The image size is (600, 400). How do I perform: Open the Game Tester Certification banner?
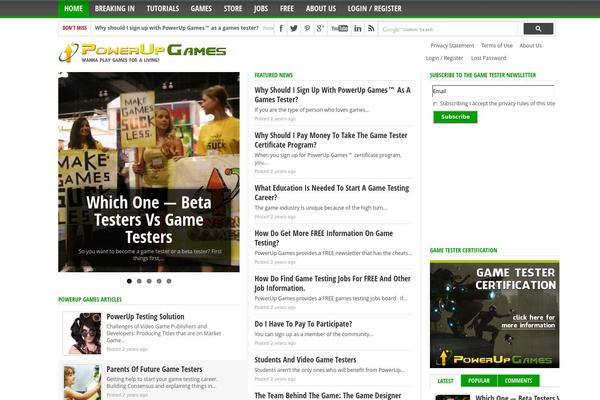tap(494, 314)
